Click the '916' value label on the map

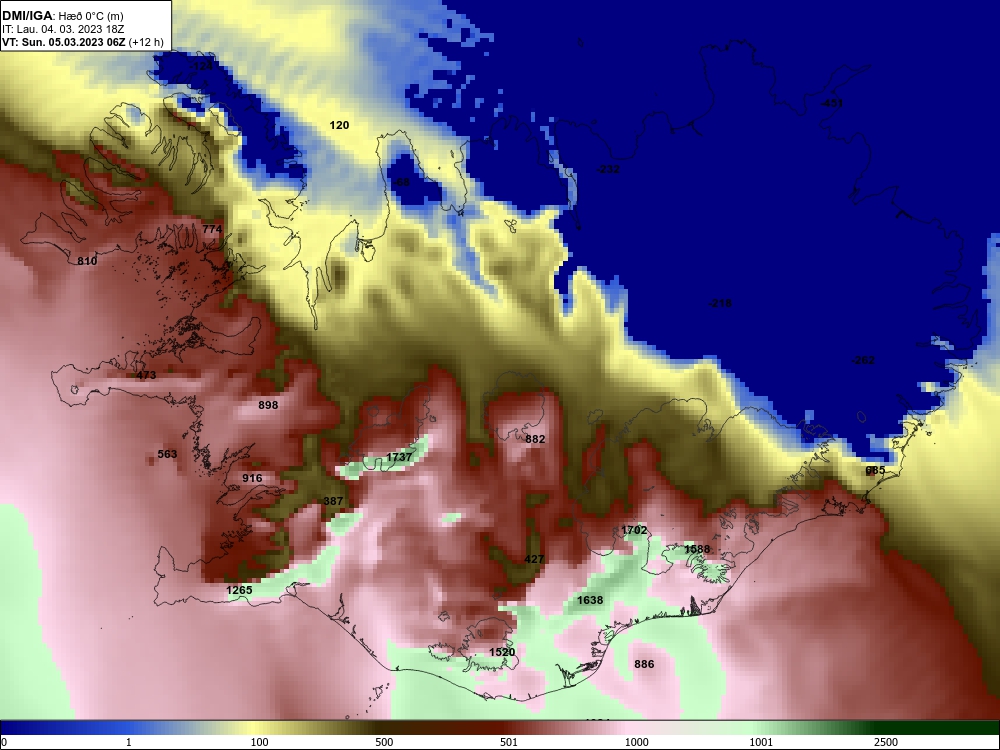coord(253,478)
